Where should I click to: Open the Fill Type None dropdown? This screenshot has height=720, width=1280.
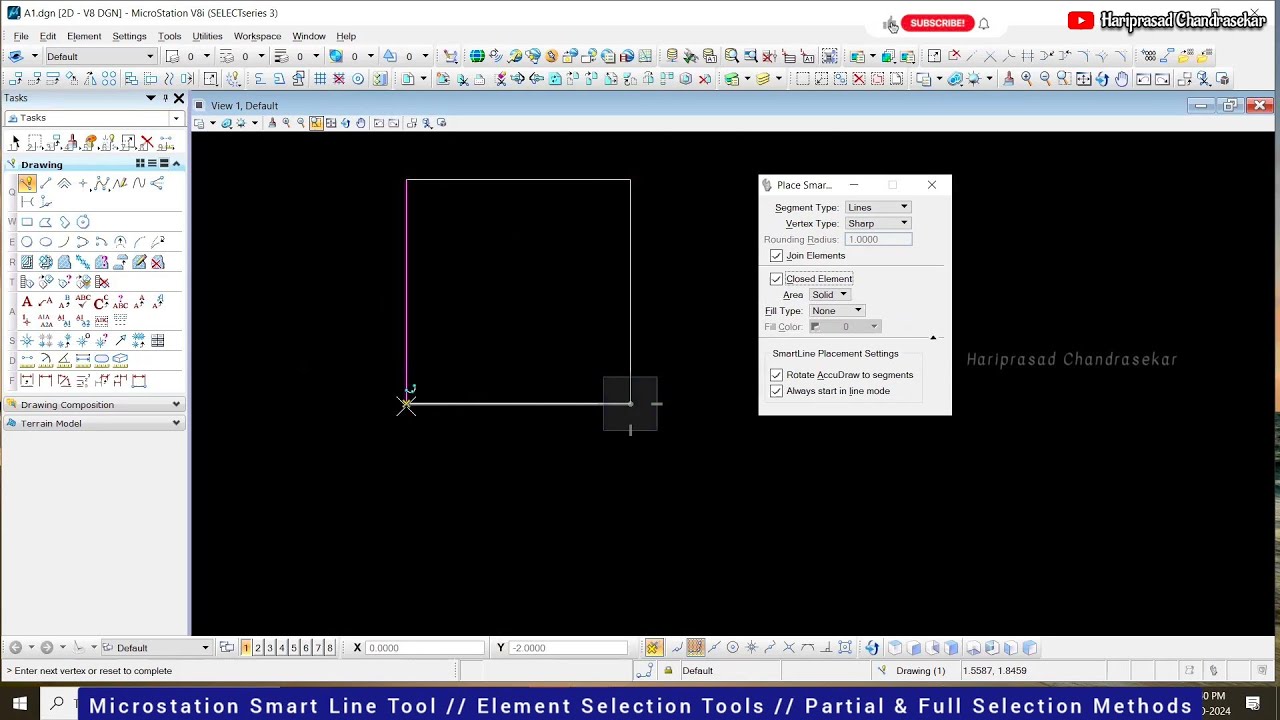(x=837, y=311)
